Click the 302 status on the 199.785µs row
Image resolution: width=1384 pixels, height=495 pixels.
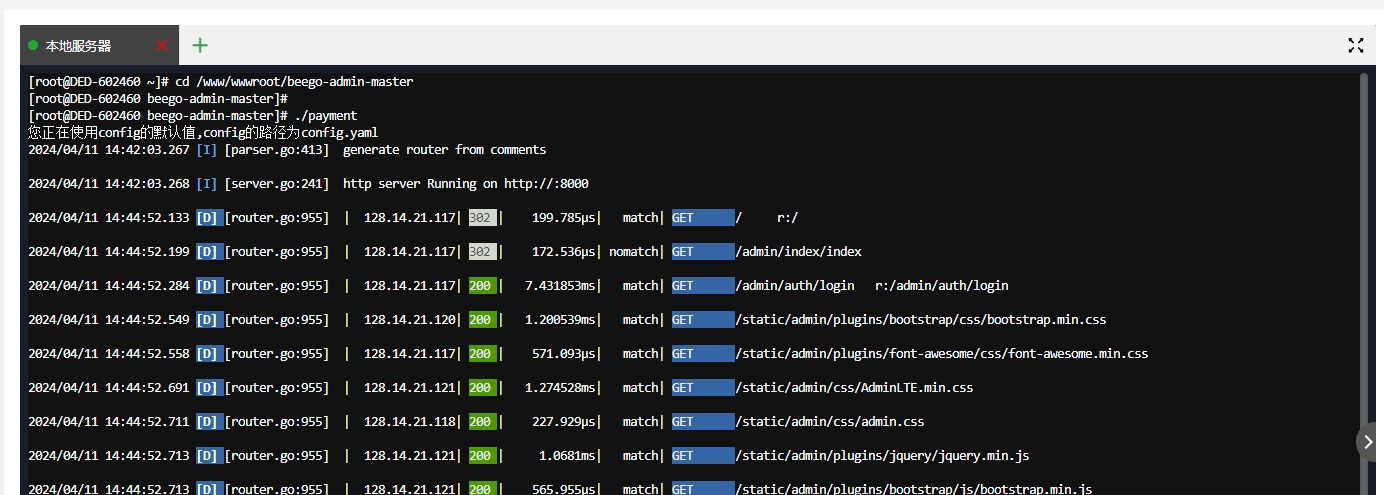click(x=481, y=218)
